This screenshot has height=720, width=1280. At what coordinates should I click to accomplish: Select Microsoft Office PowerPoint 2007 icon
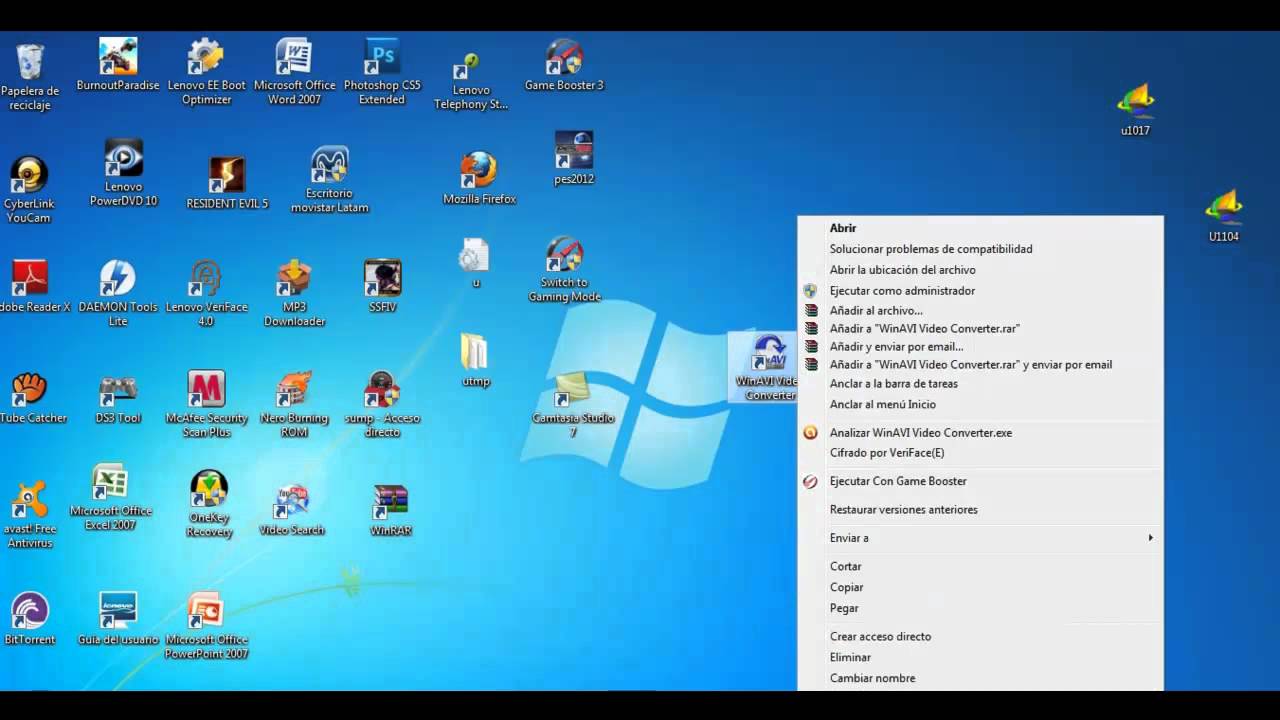(x=206, y=625)
